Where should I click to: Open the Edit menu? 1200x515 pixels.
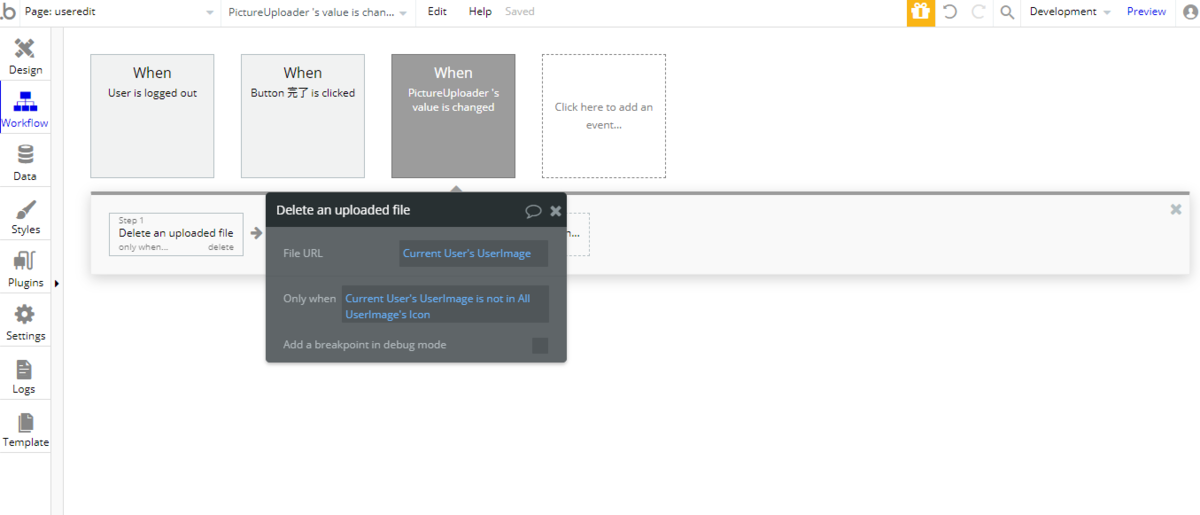point(437,12)
